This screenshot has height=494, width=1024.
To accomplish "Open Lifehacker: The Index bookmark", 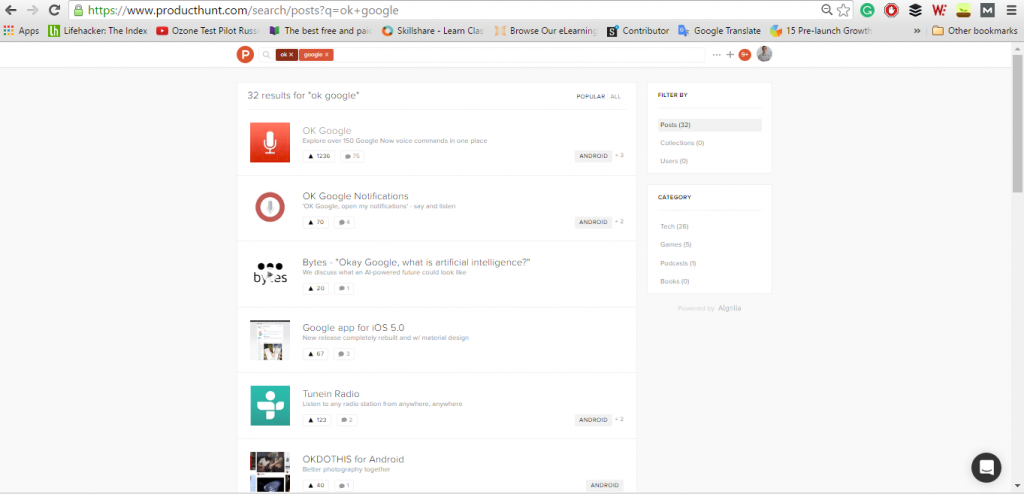I will [x=98, y=31].
